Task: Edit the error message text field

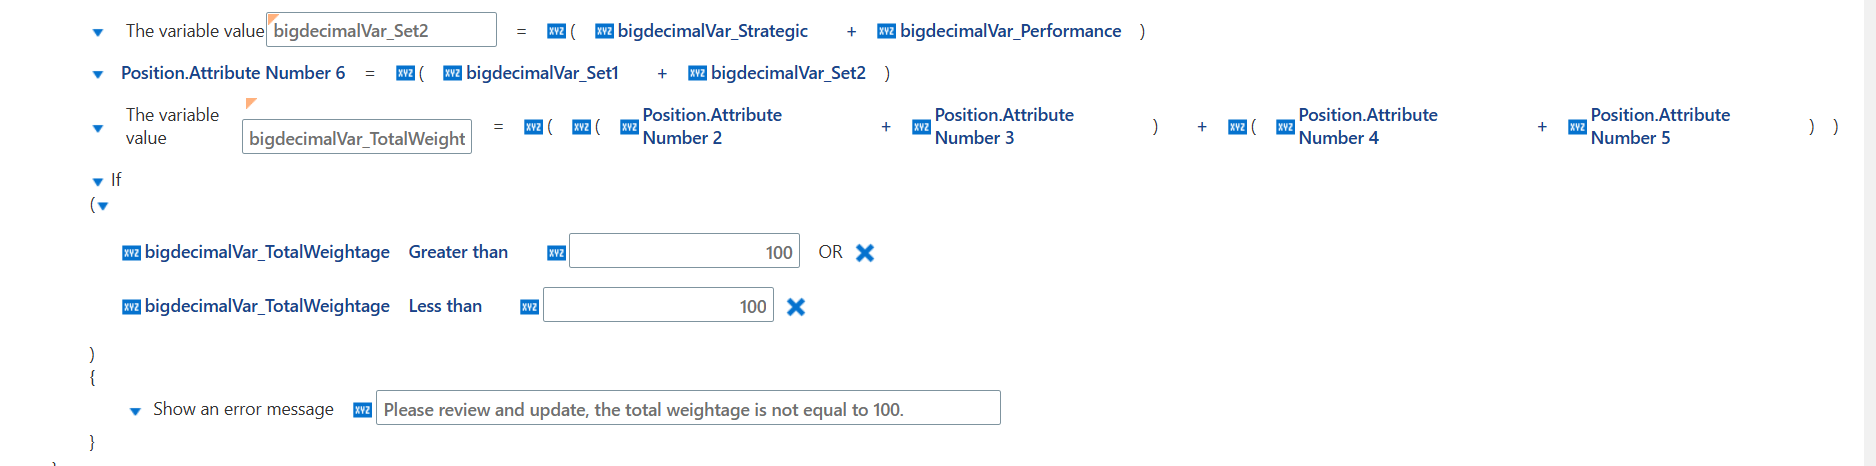Action: pyautogui.click(x=688, y=408)
